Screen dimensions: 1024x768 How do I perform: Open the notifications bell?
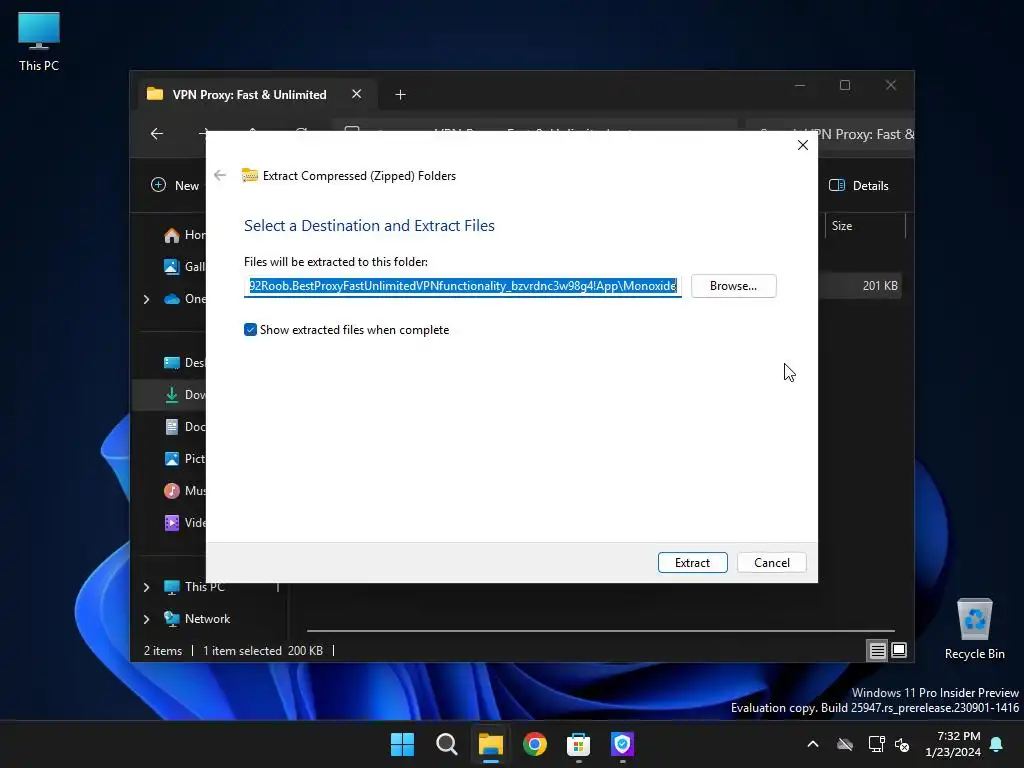coord(997,744)
